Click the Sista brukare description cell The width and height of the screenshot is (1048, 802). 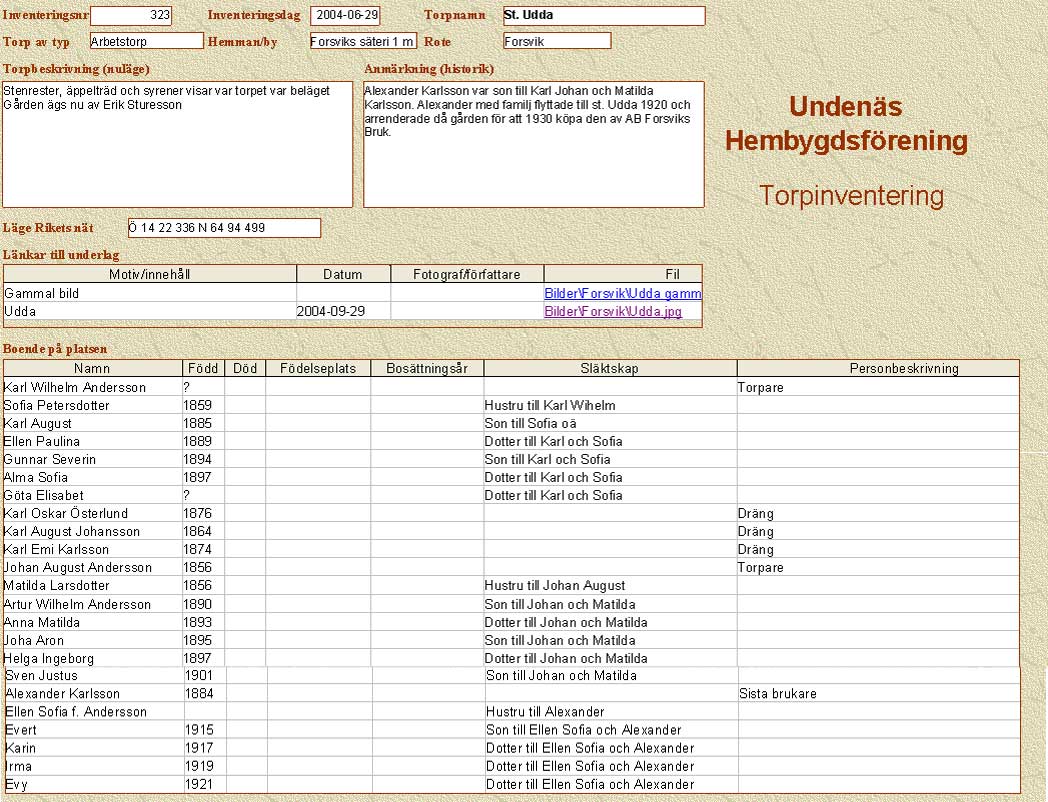click(x=878, y=694)
